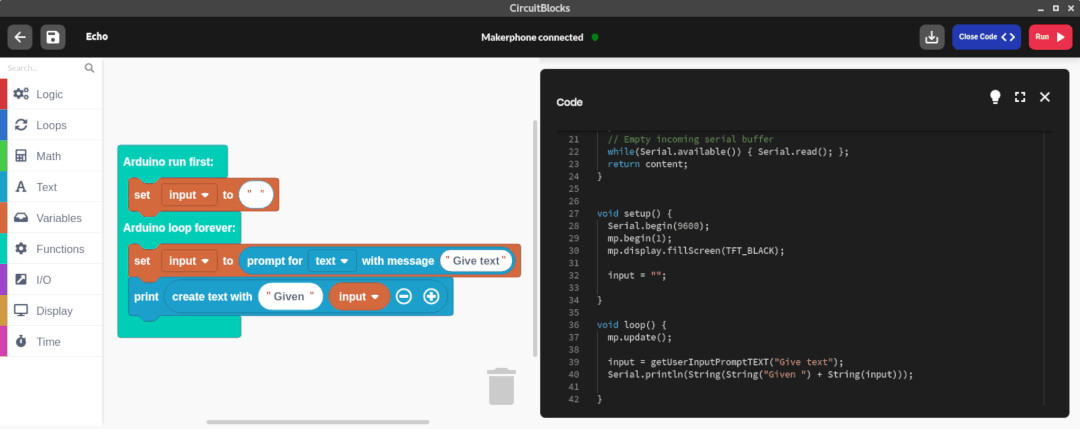Viewport: 1080px width, 429px height.
Task: Click "Makerphone connected" status text
Action: [x=532, y=37]
